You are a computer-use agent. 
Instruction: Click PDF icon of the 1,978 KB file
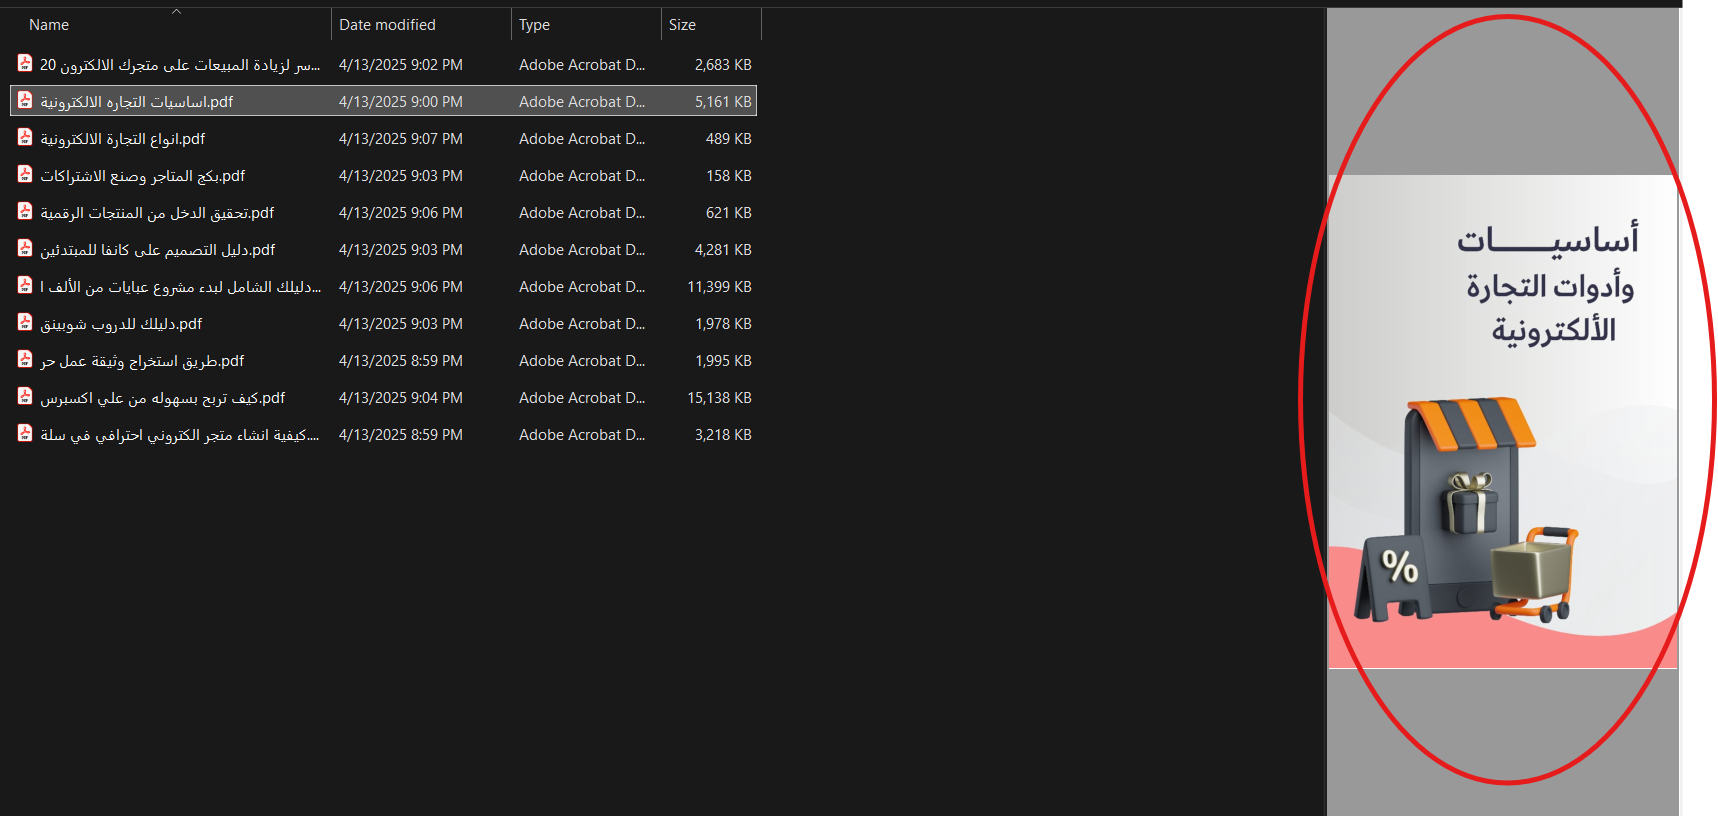pyautogui.click(x=25, y=323)
